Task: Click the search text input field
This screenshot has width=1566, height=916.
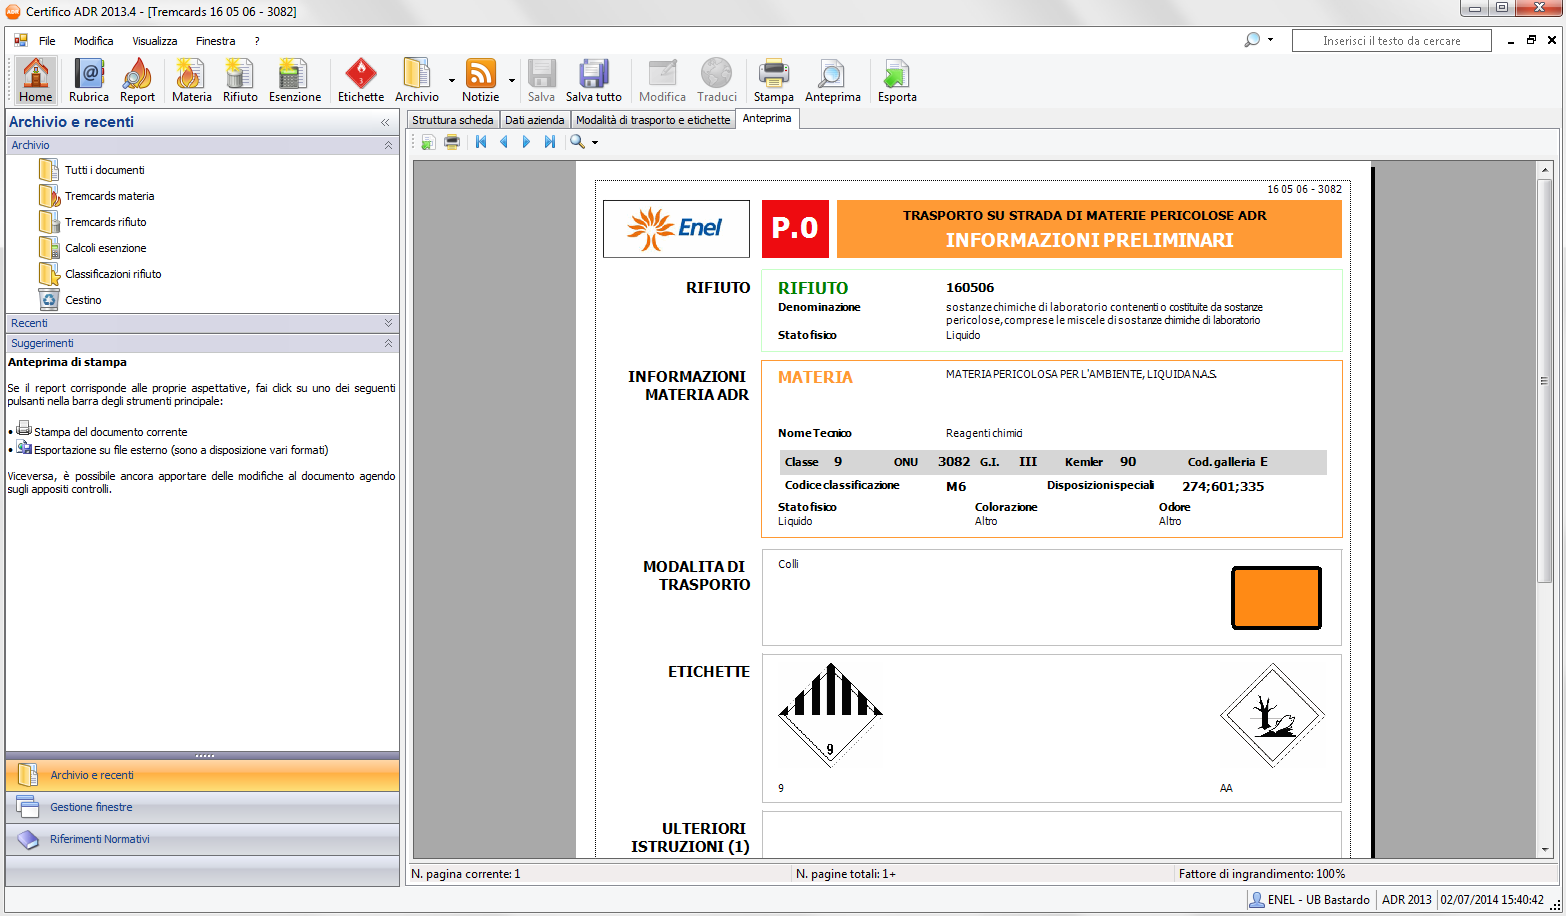Action: [1391, 41]
